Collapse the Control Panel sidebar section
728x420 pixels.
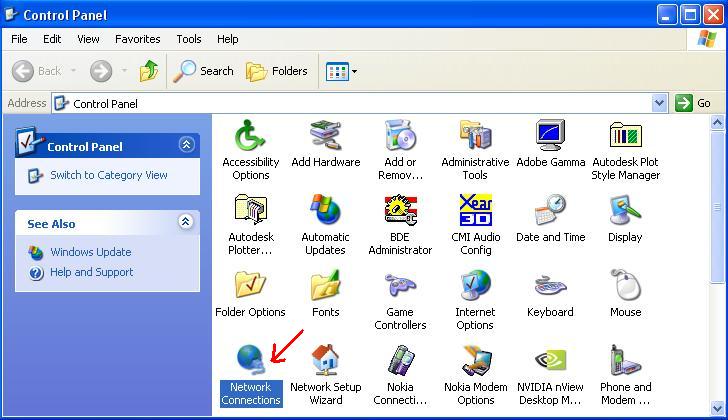(186, 145)
